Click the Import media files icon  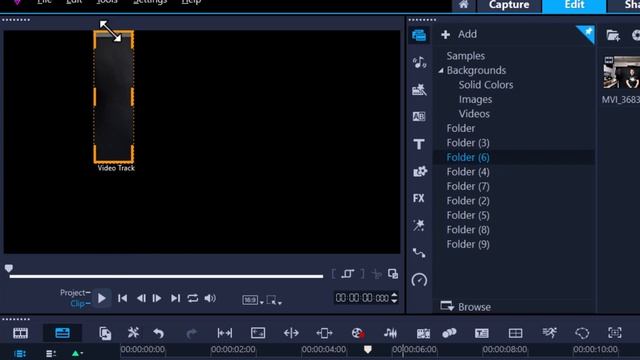coord(613,36)
